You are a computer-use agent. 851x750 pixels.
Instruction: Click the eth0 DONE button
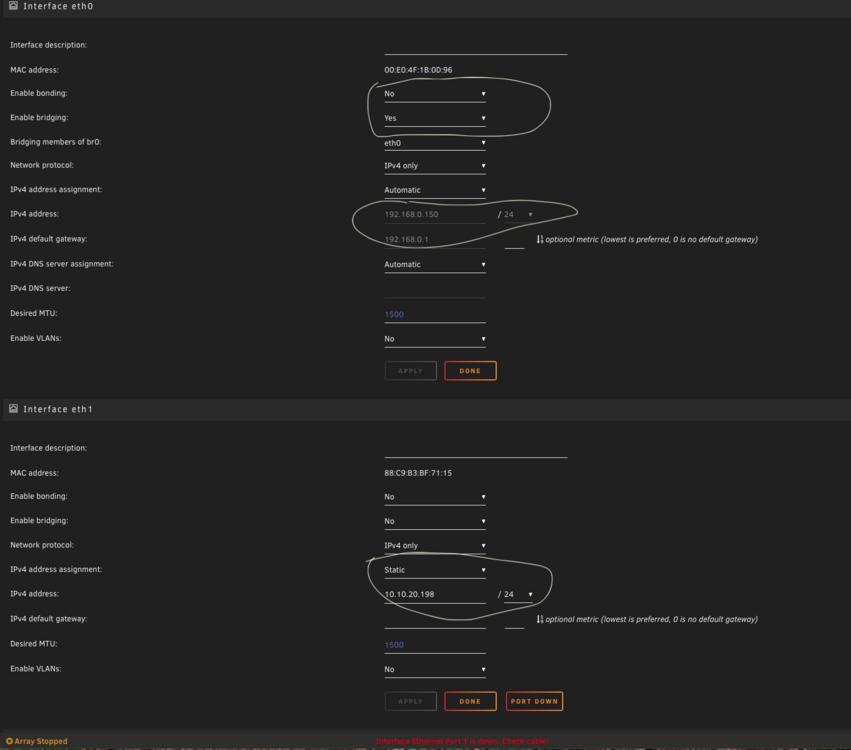point(470,371)
